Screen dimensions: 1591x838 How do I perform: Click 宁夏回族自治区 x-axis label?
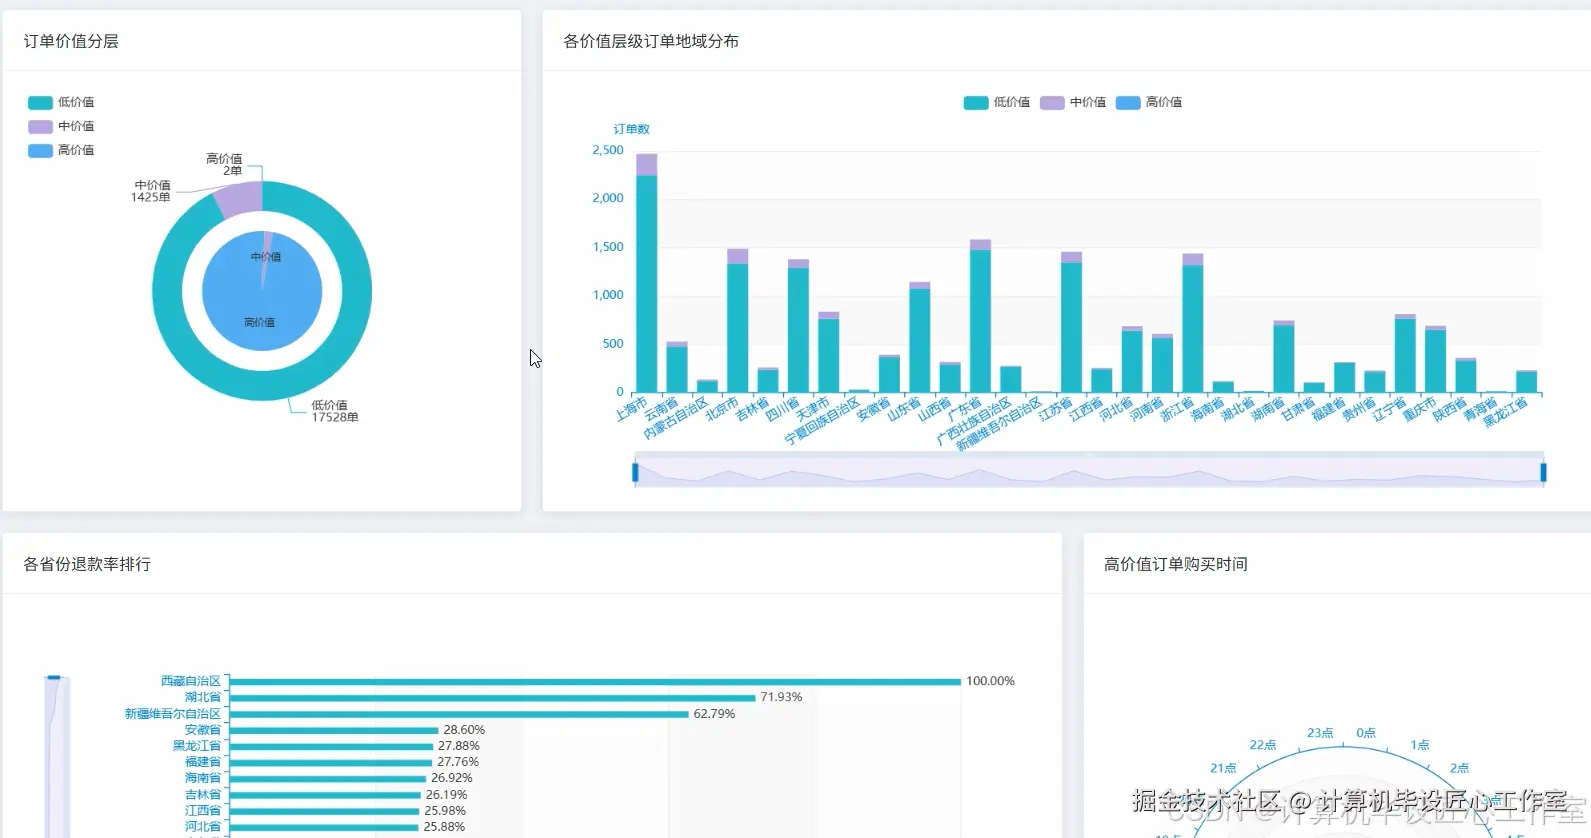(x=822, y=421)
